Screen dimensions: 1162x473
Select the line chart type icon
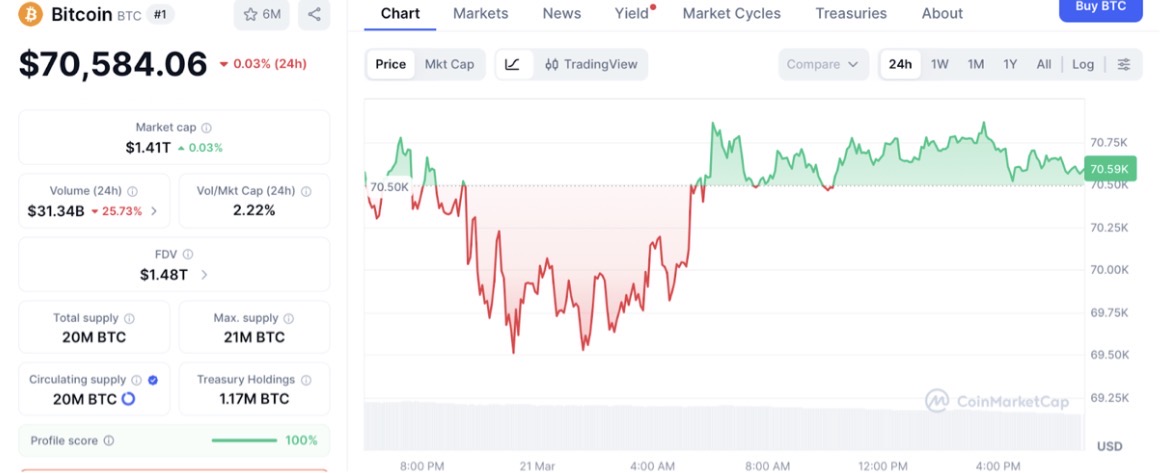512,64
